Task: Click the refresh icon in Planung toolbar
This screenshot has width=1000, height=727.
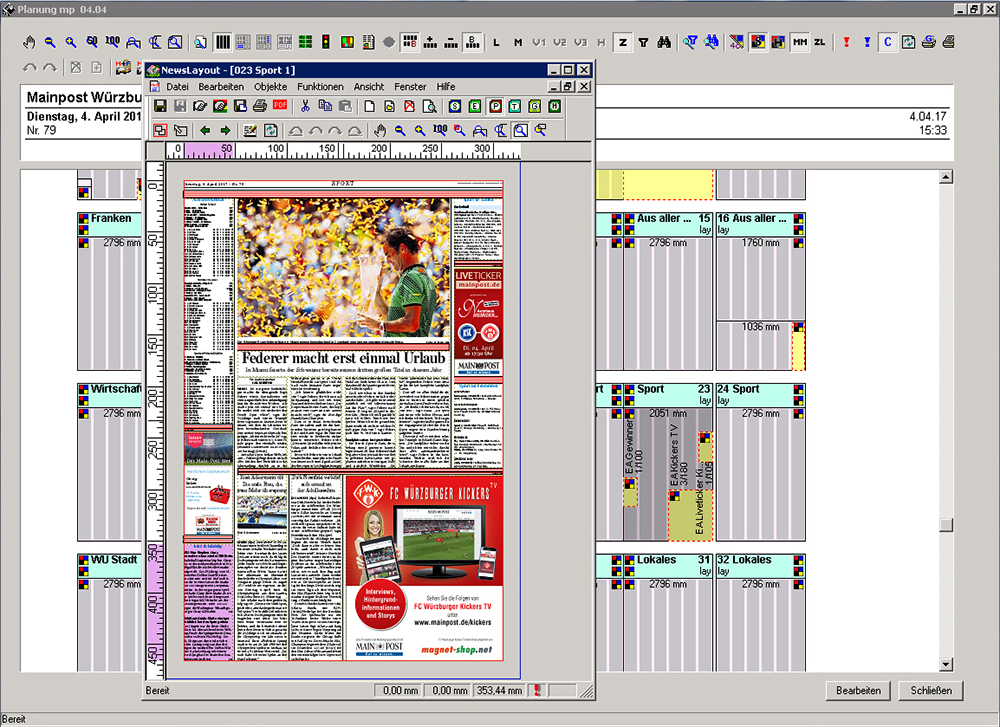Action: pos(908,42)
